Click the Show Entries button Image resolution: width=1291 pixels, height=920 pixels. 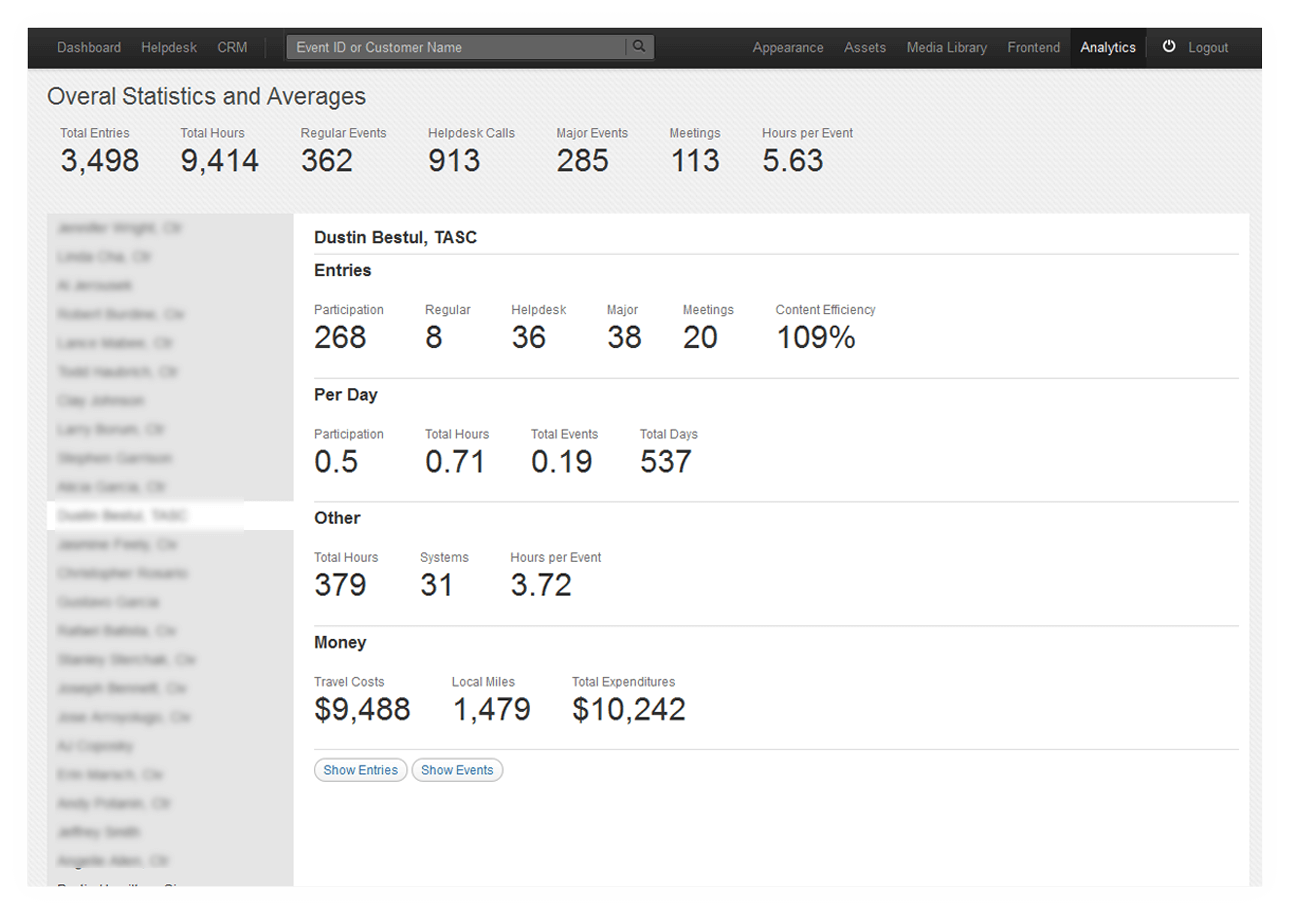point(360,770)
